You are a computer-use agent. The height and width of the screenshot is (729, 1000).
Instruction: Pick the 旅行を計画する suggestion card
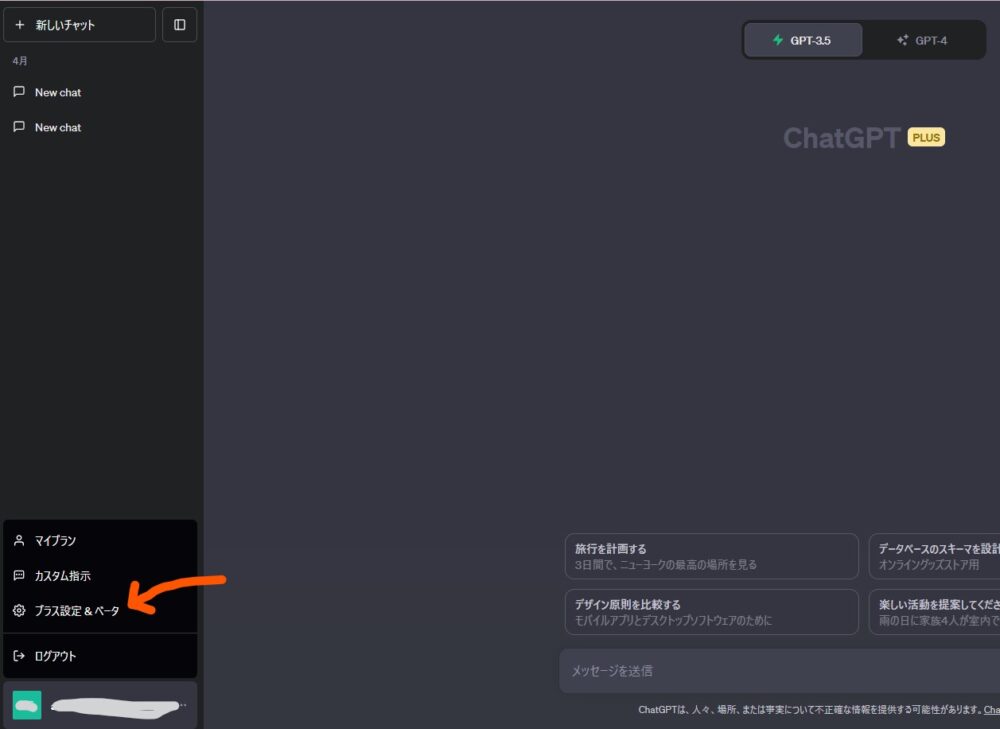(711, 556)
